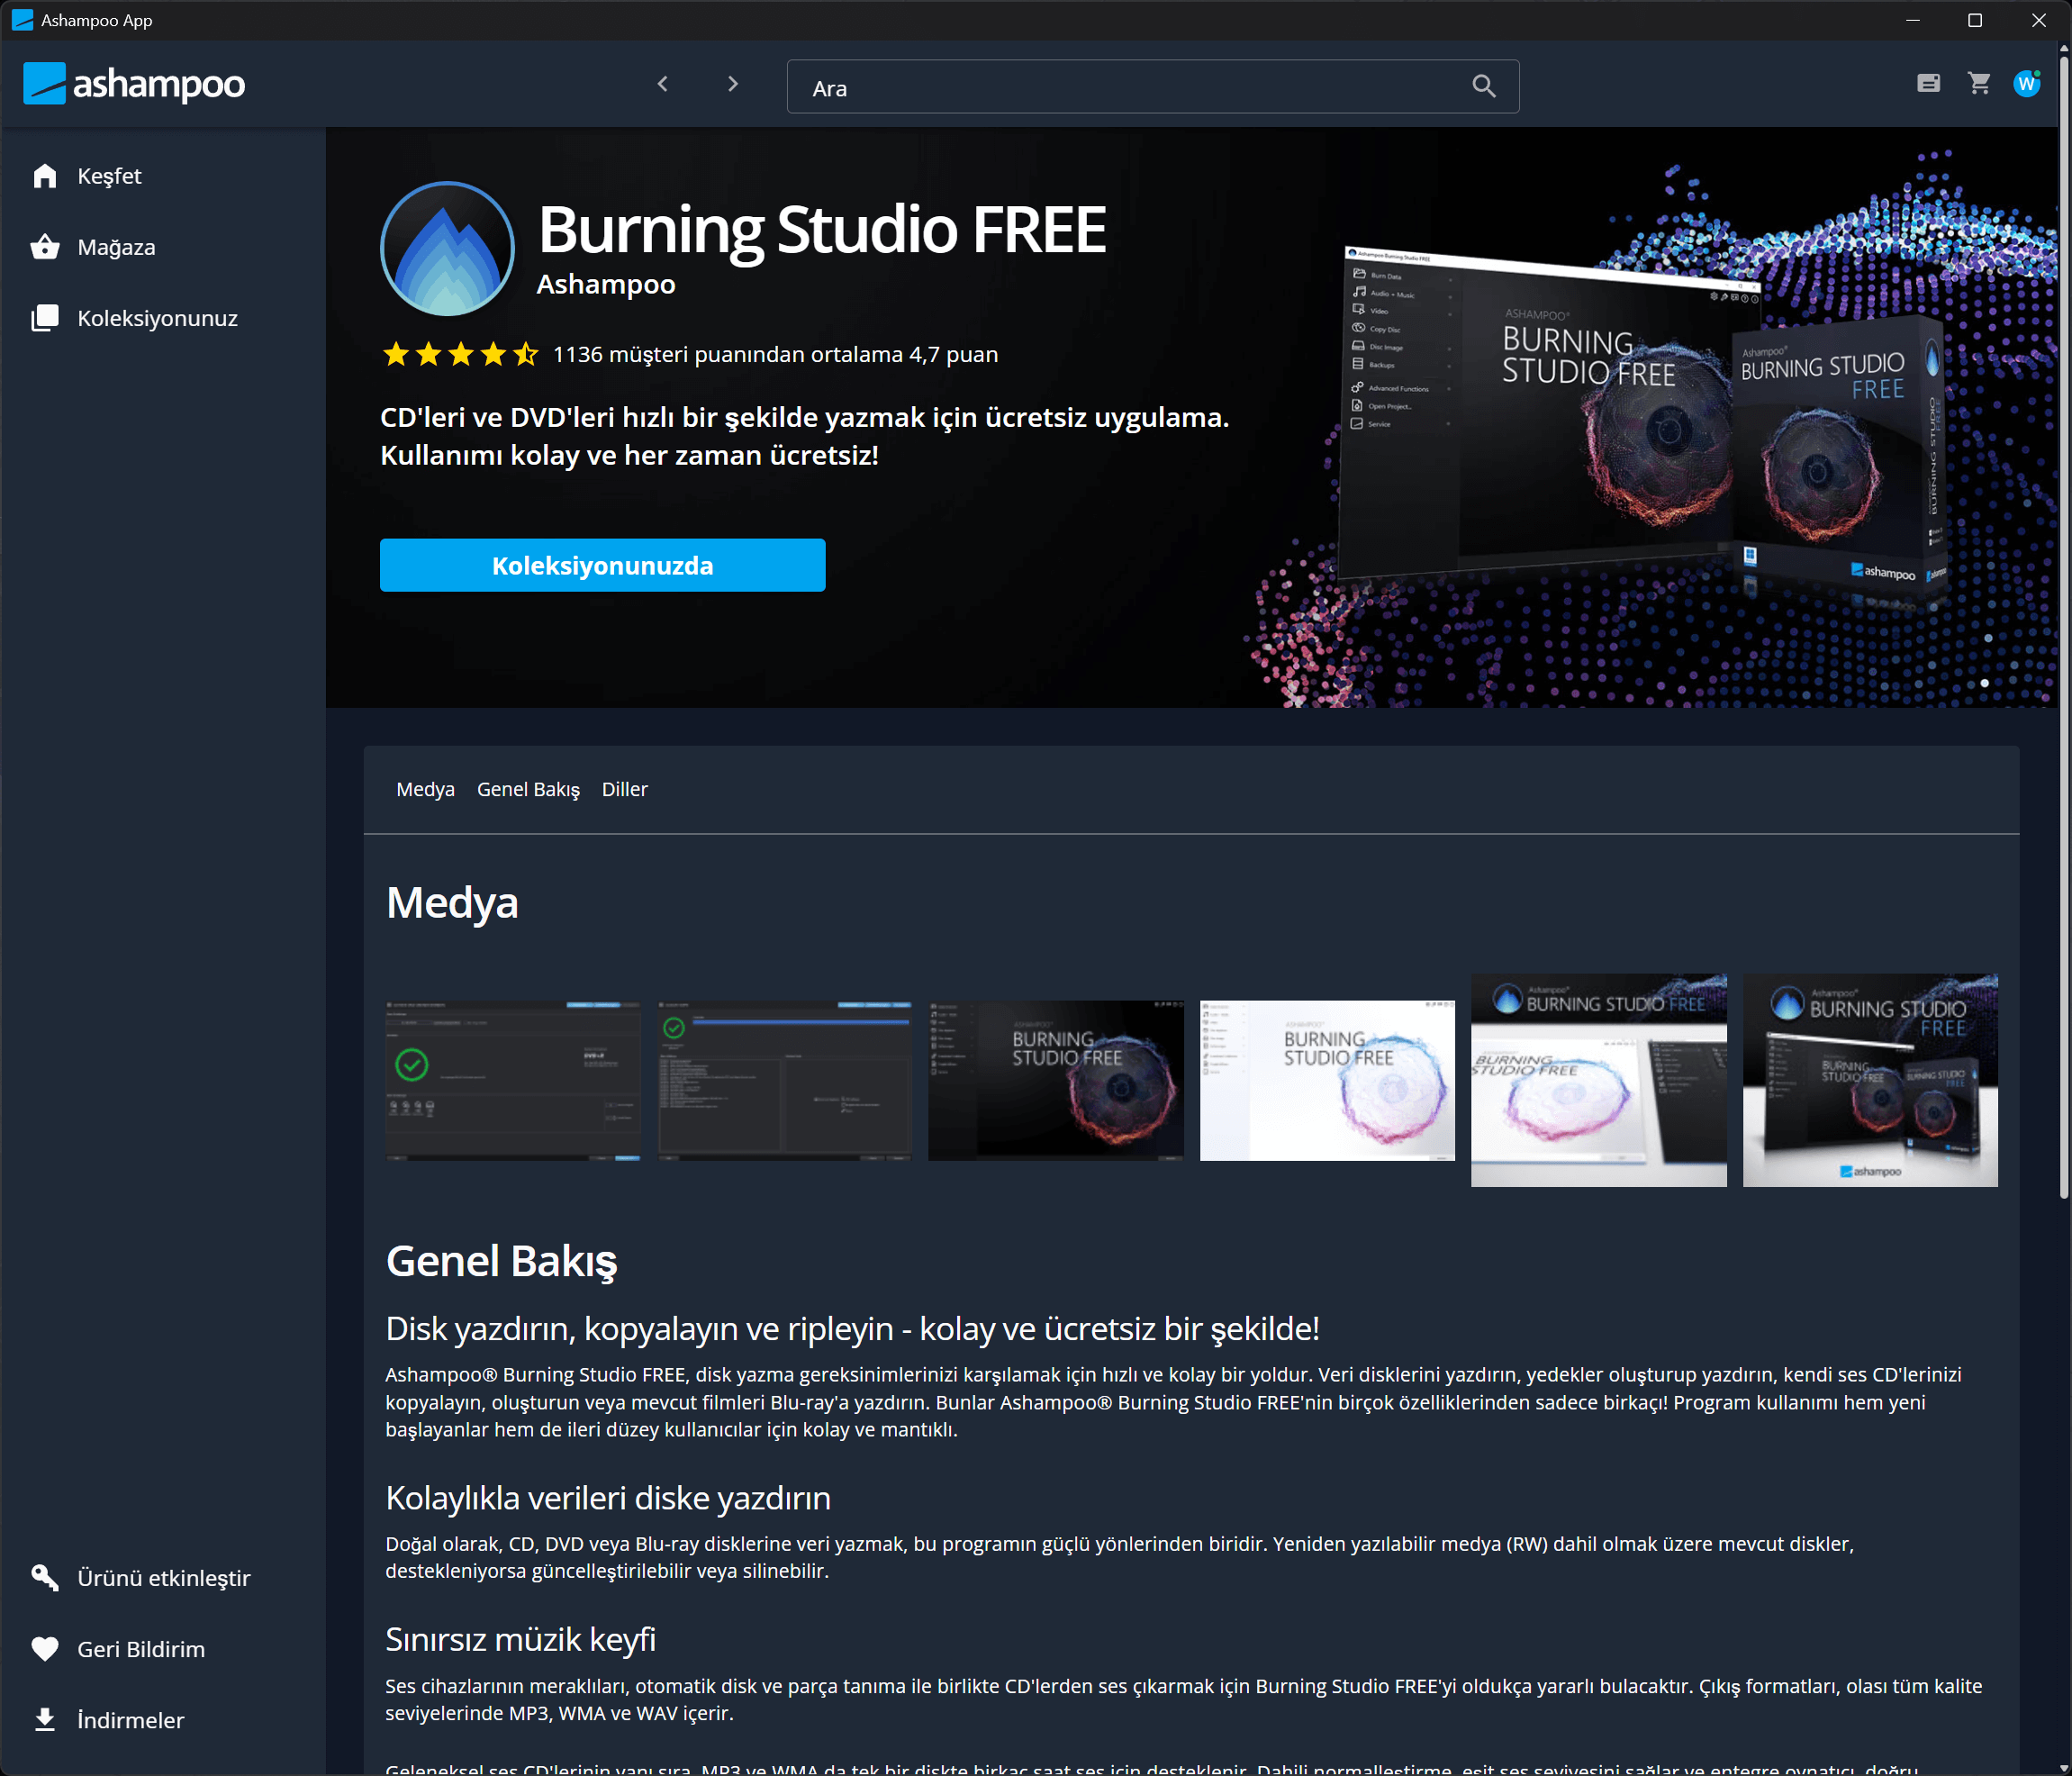
Task: Click the heading 'Sınırsız müzik keyfi'
Action: point(521,1639)
